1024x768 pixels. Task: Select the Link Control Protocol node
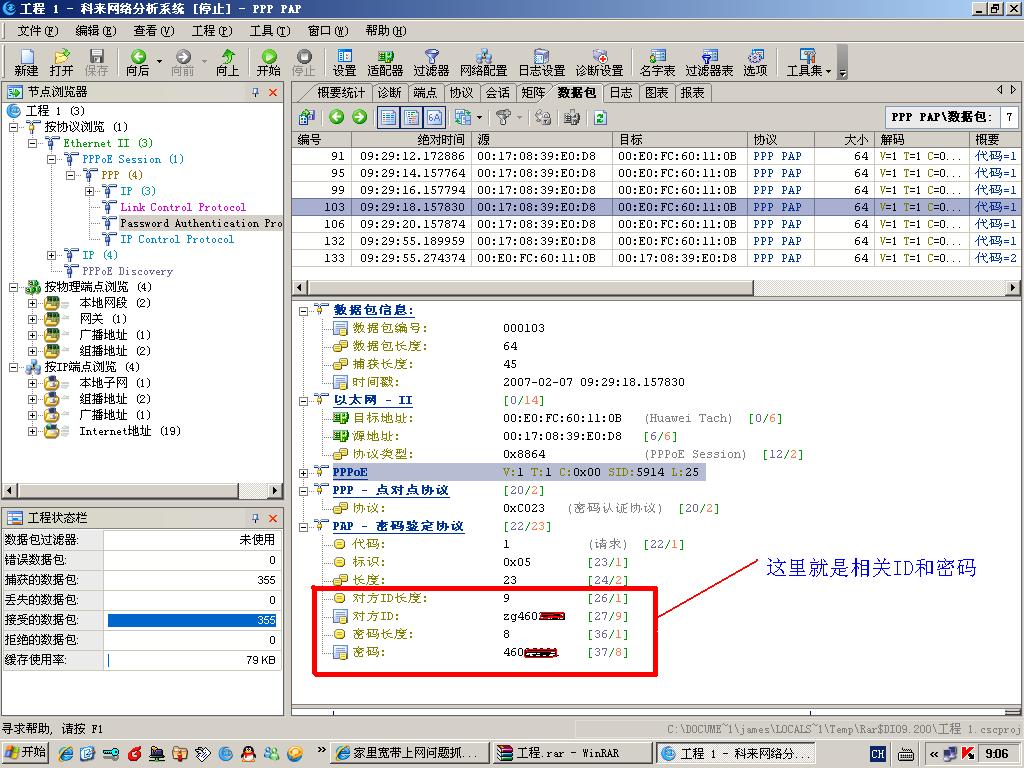(x=182, y=207)
